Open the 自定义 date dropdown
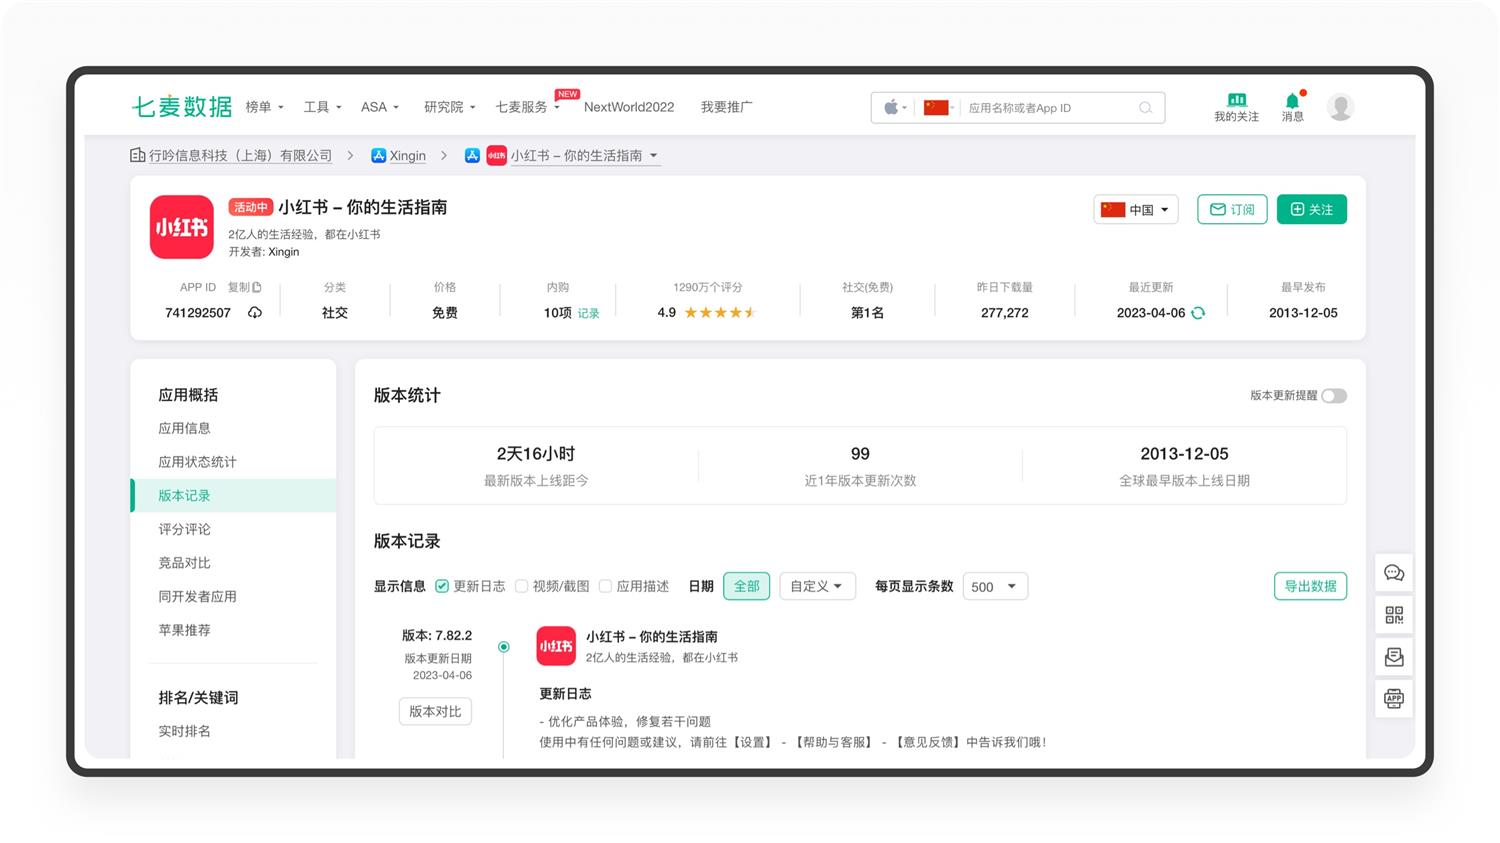The height and width of the screenshot is (843, 1500). click(817, 586)
